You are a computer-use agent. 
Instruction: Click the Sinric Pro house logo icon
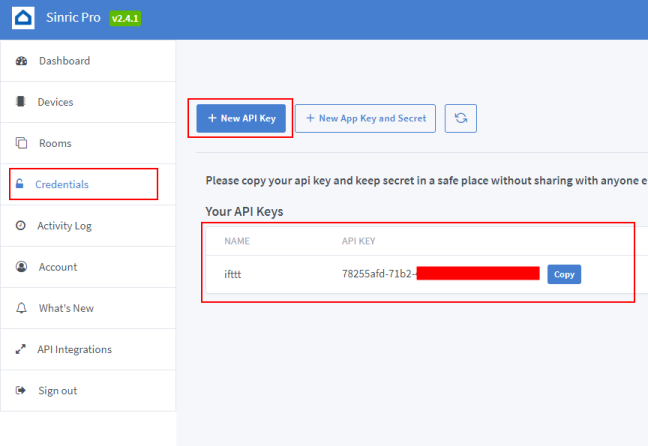click(x=23, y=18)
